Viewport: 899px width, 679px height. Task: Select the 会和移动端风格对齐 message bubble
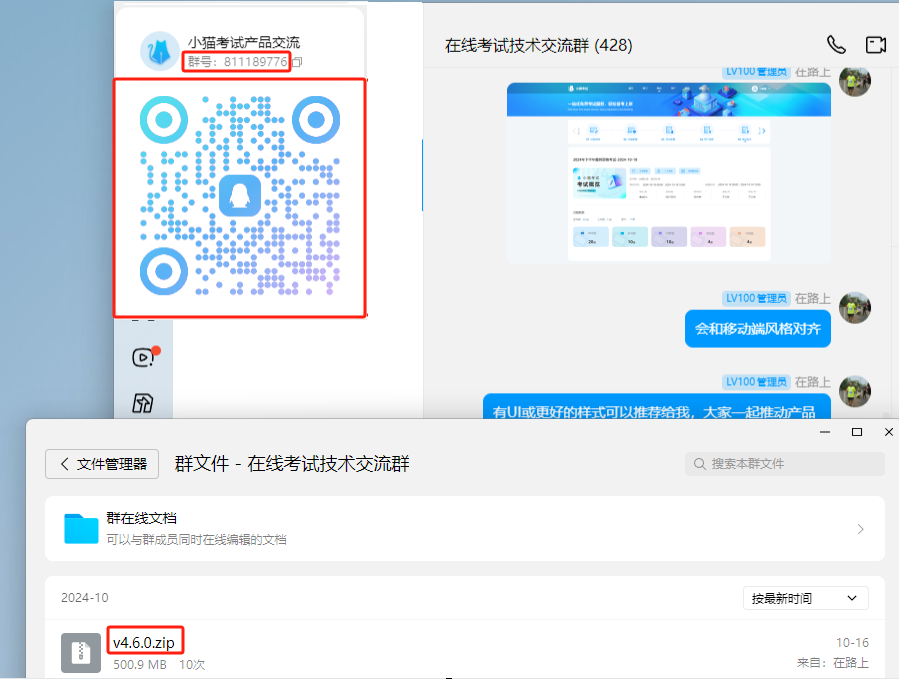(758, 328)
